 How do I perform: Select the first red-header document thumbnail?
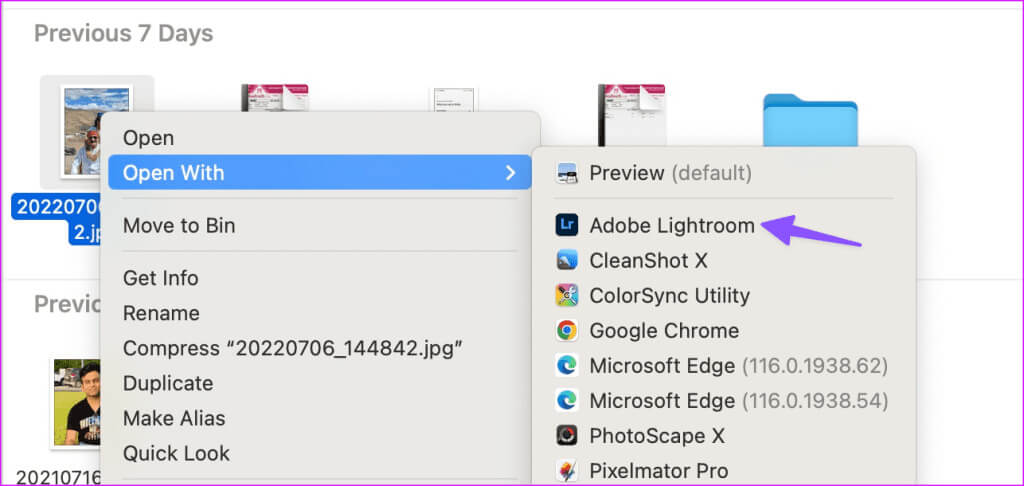click(274, 98)
